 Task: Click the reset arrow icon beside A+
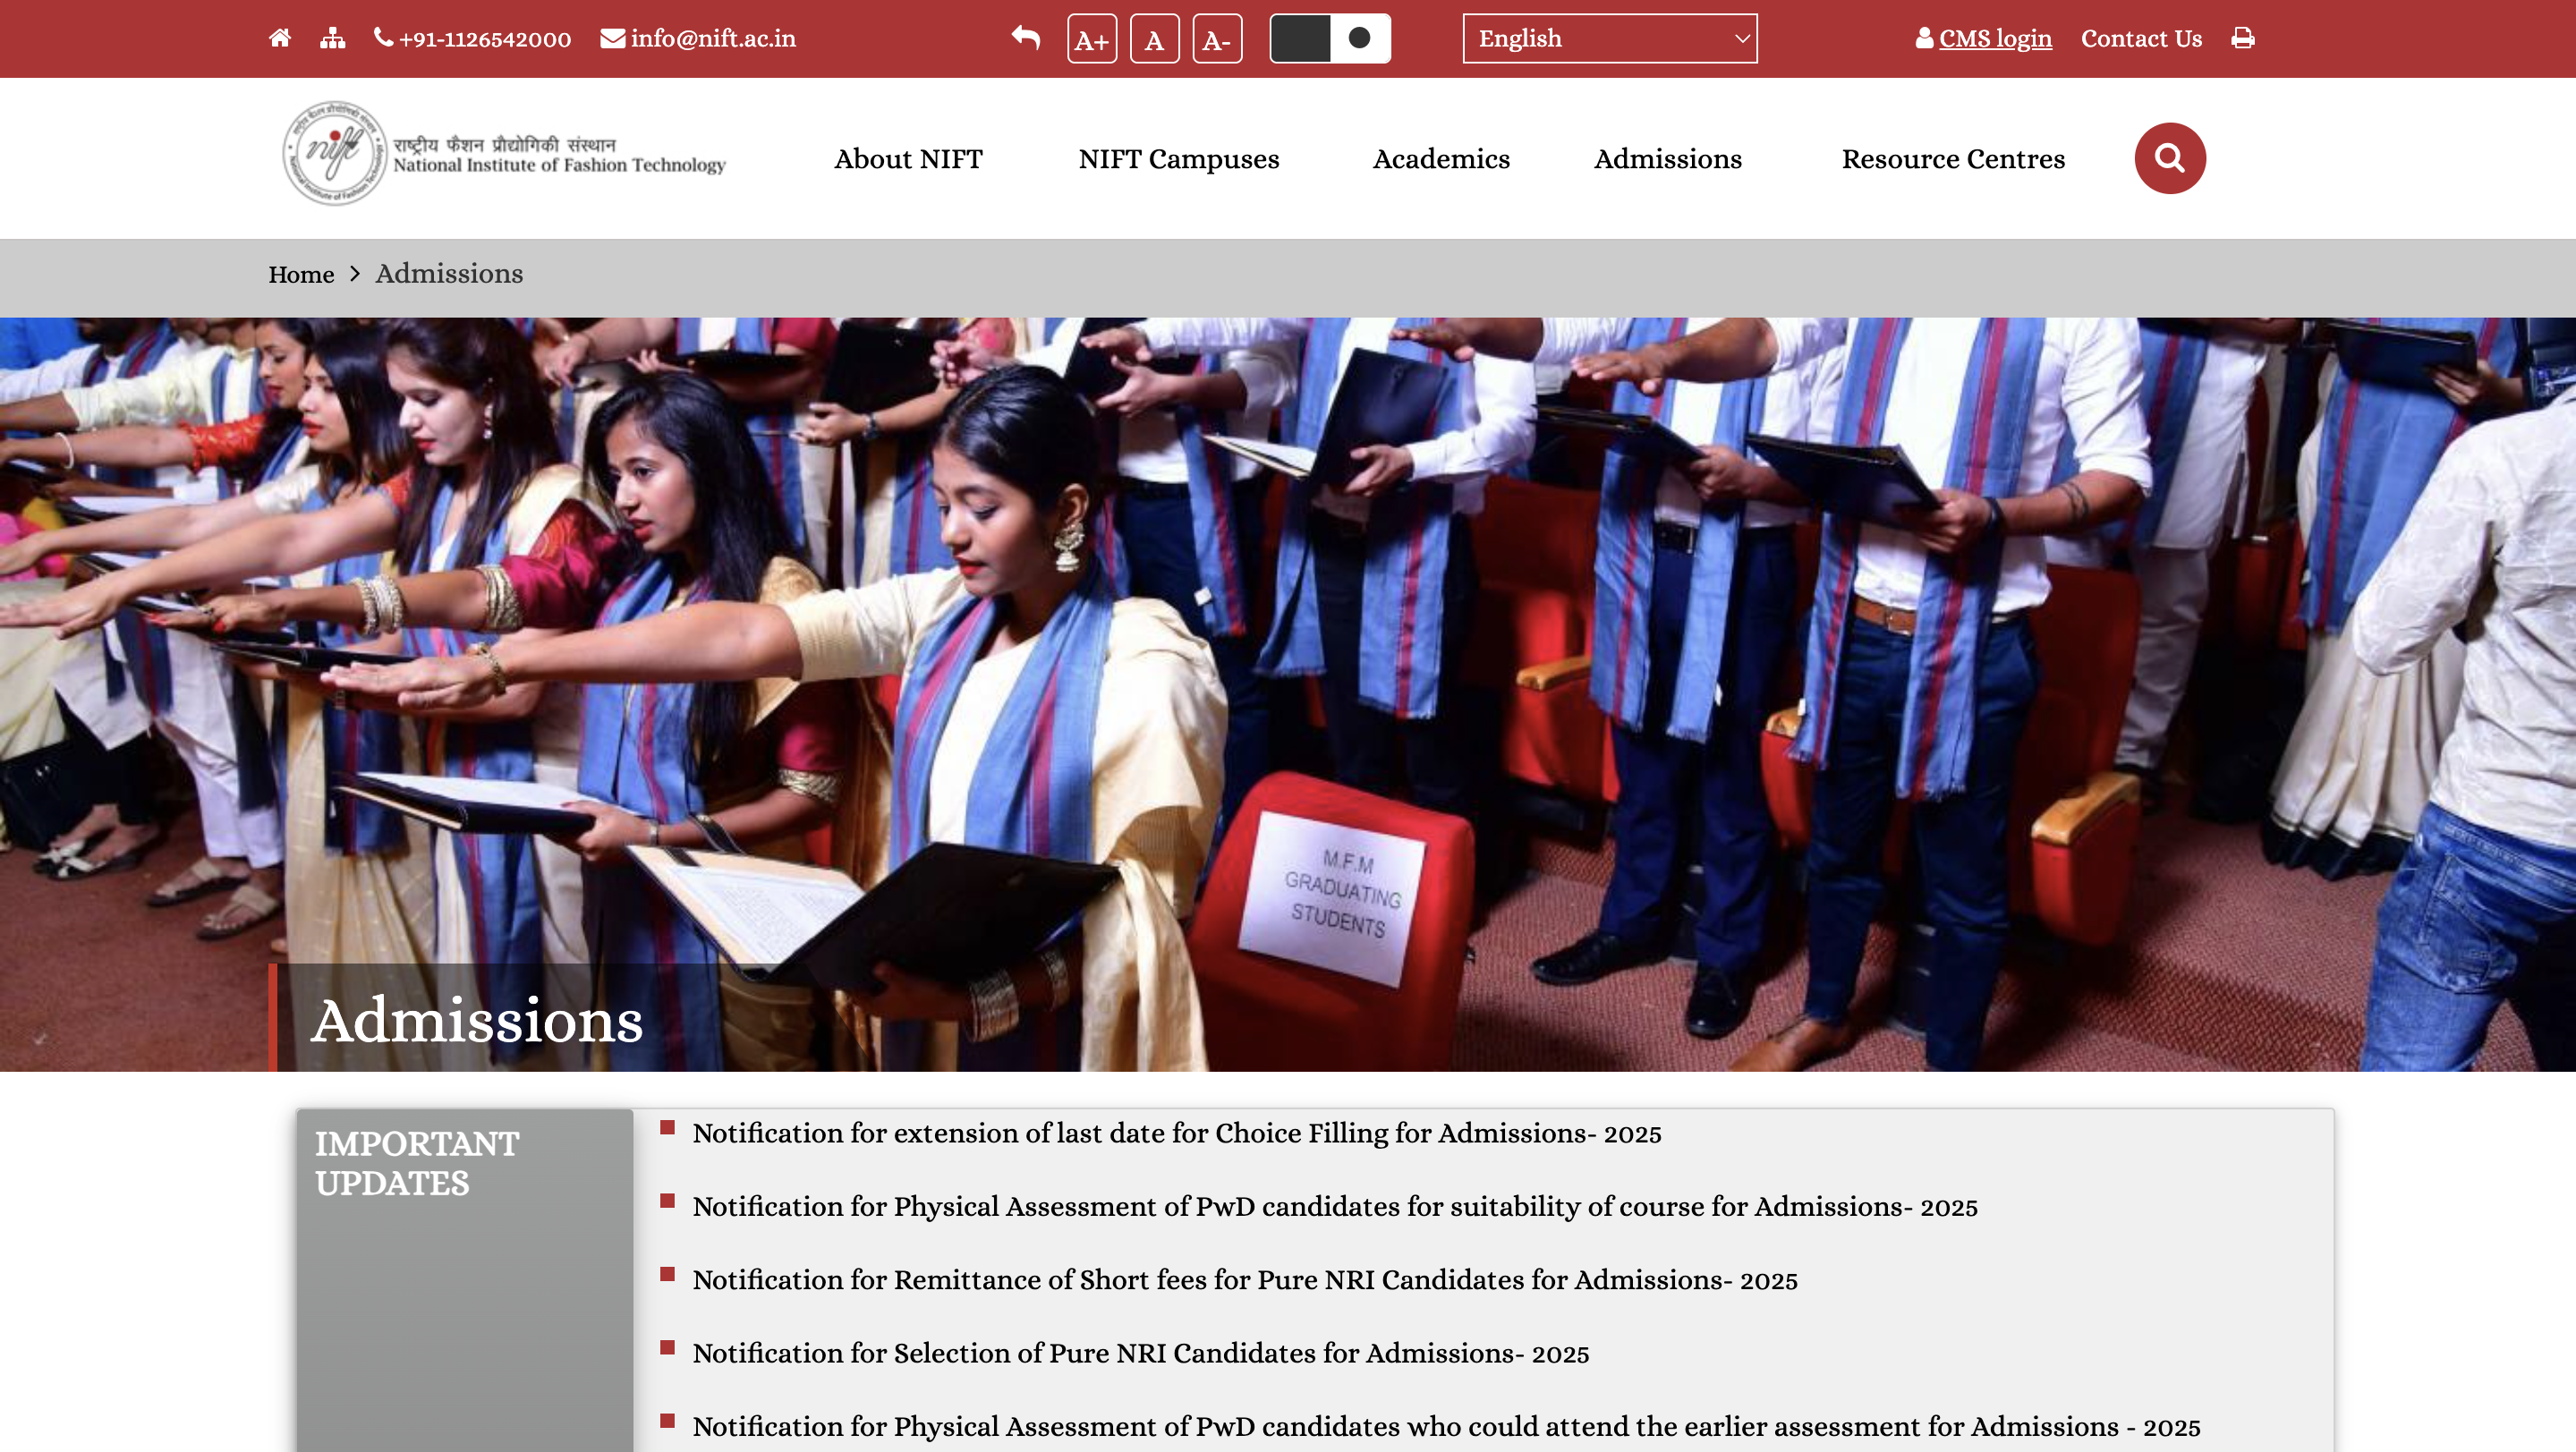coord(1026,38)
